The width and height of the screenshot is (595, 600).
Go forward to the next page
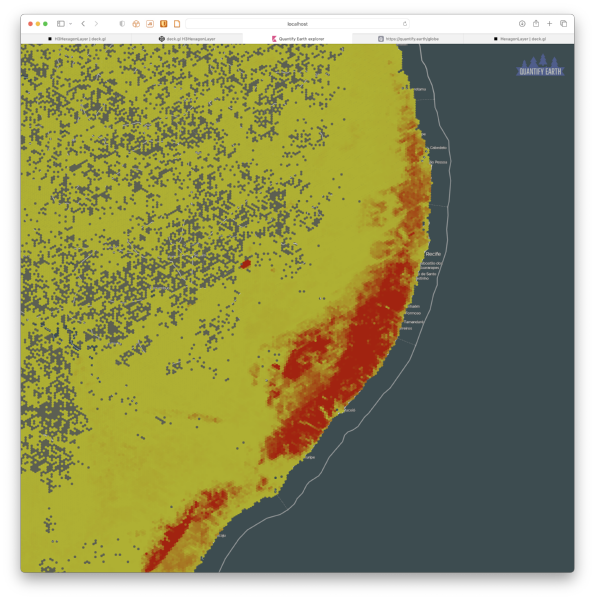click(96, 24)
